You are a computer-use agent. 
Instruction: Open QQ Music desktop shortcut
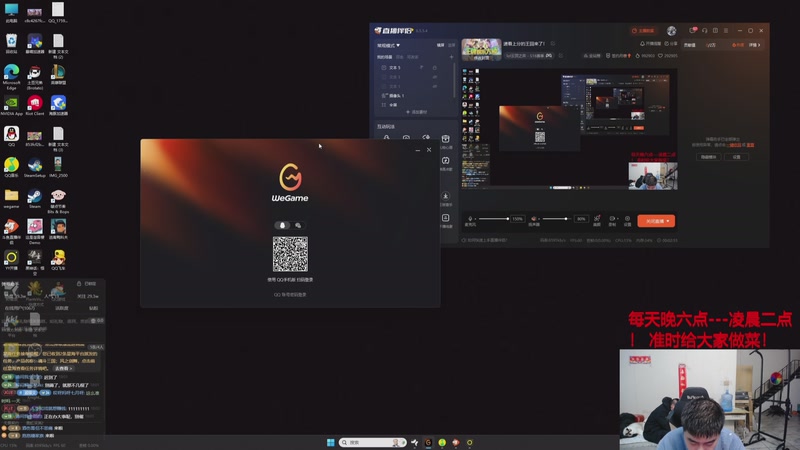(x=11, y=167)
